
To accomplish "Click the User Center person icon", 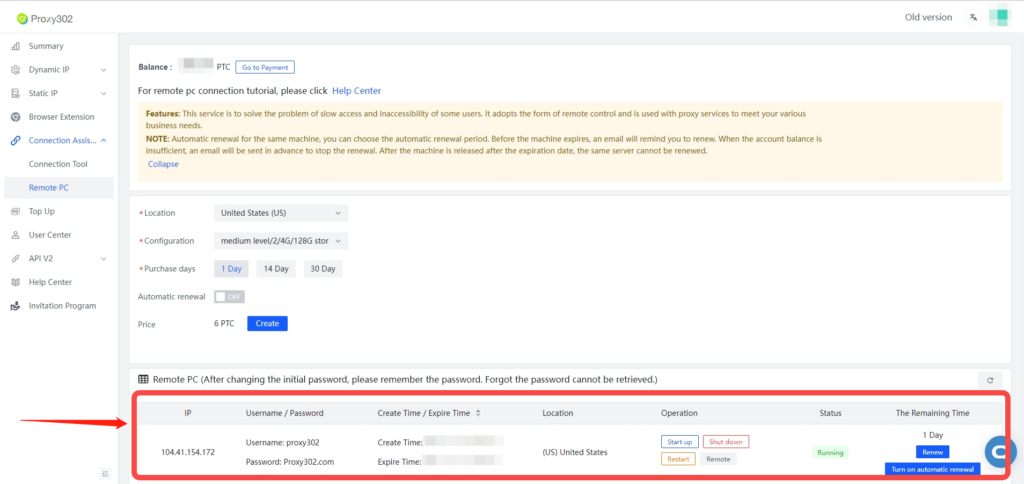I will (x=16, y=235).
